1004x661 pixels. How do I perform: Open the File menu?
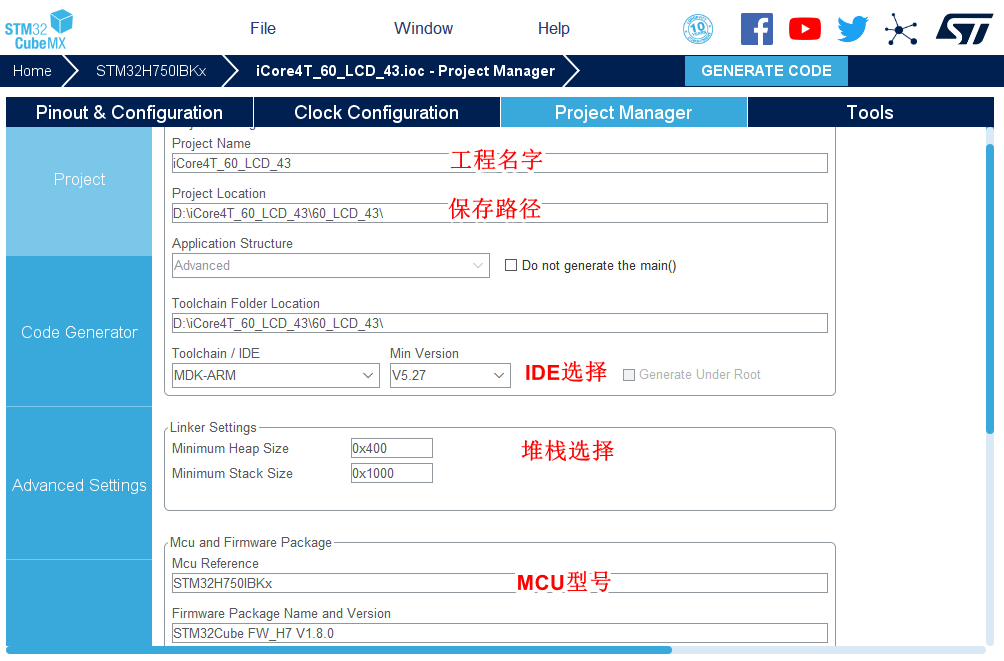pos(263,28)
